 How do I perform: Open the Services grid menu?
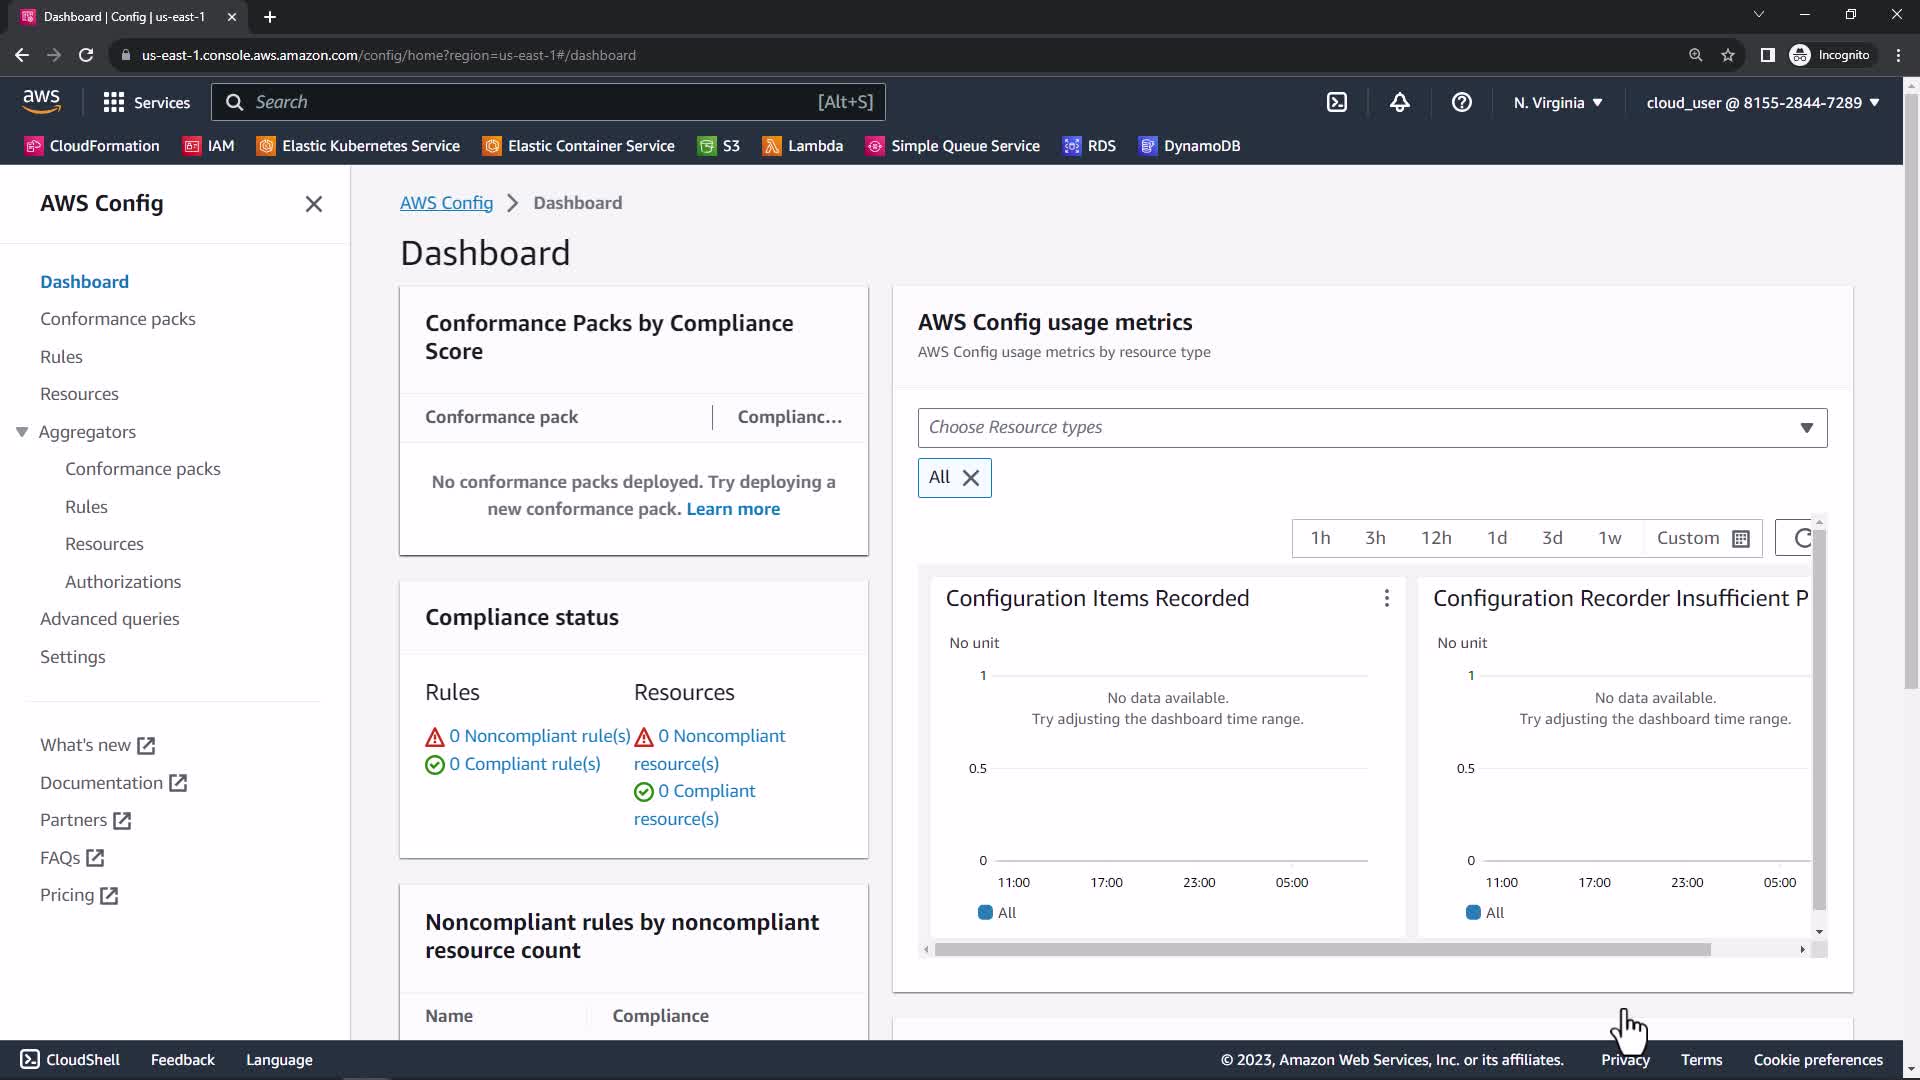tap(146, 102)
